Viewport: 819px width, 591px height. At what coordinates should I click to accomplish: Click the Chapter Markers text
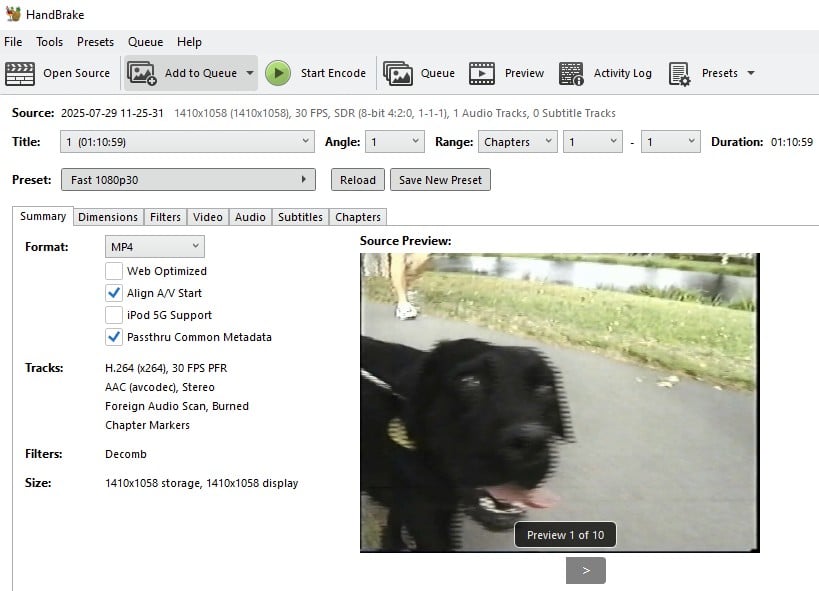coord(147,425)
